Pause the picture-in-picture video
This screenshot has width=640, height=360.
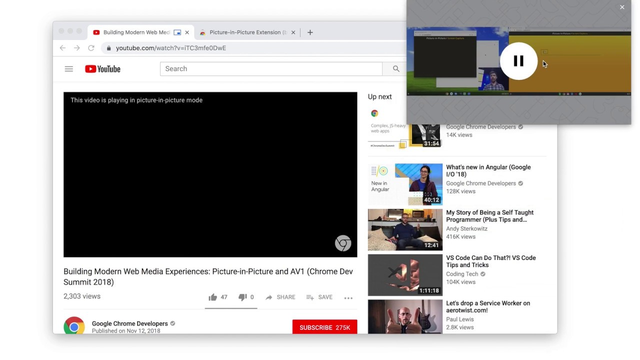[518, 61]
